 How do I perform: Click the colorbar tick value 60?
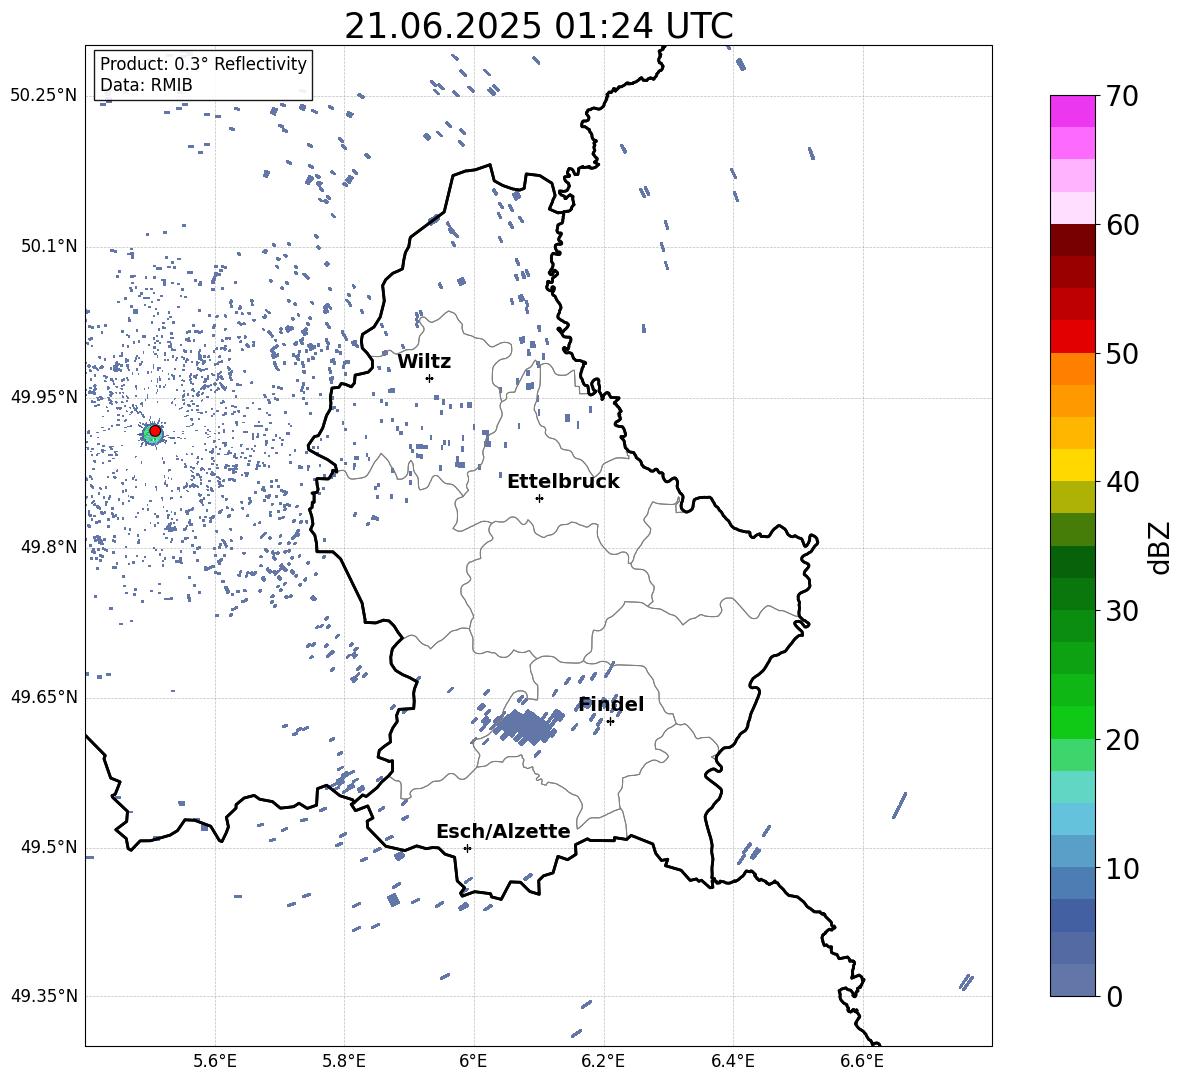pyautogui.click(x=1123, y=225)
